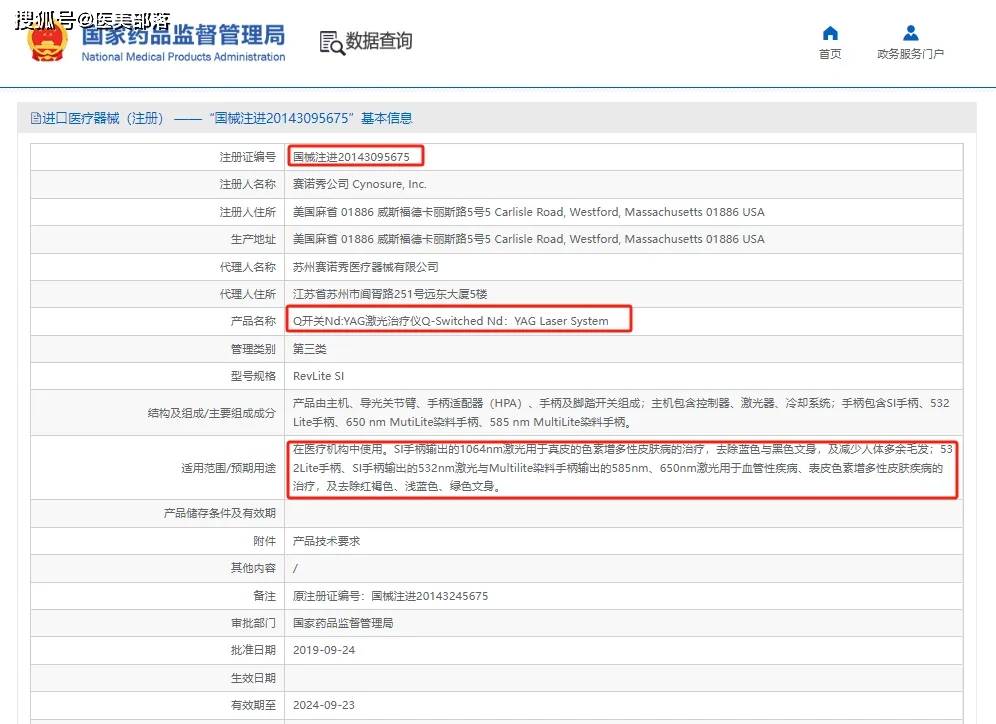This screenshot has height=724, width=996.
Task: Click registrant name 赛诺秀公司 Cynosure, Inc.
Action: (x=360, y=184)
